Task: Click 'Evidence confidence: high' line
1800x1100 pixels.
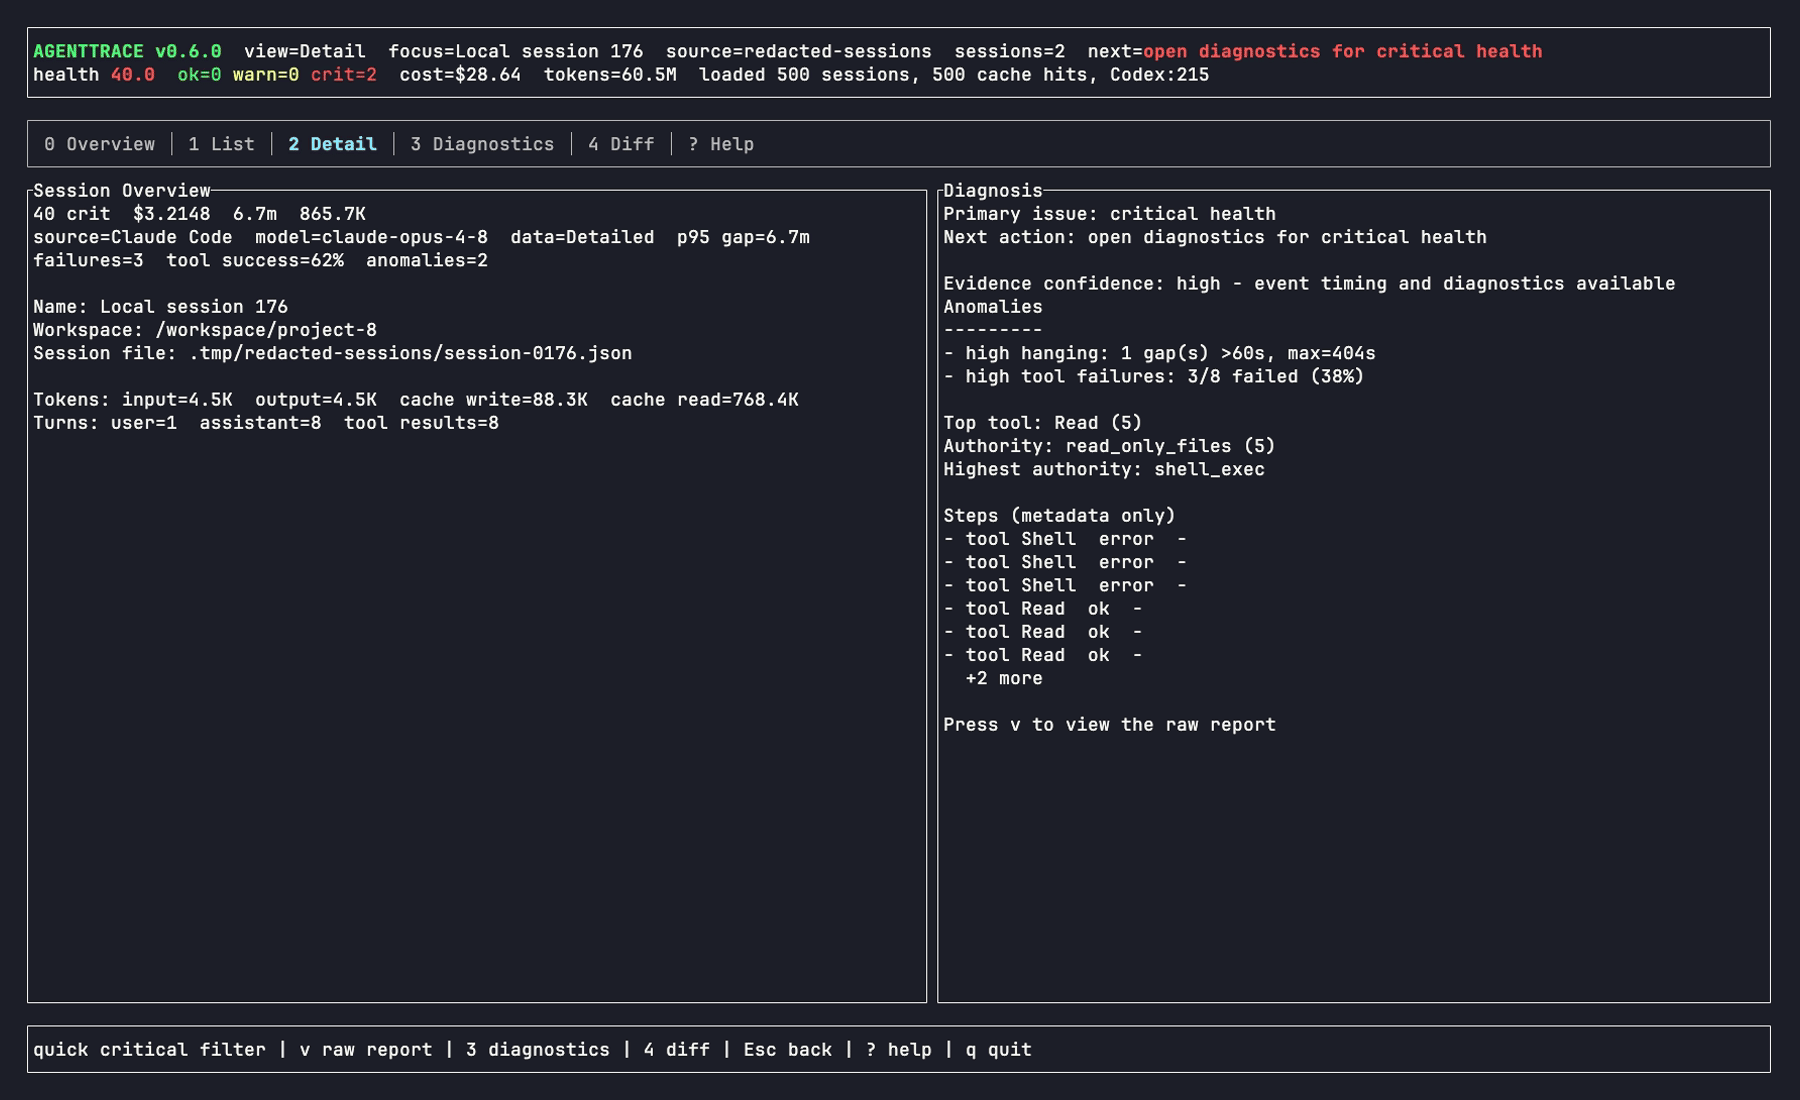Action: [1309, 284]
